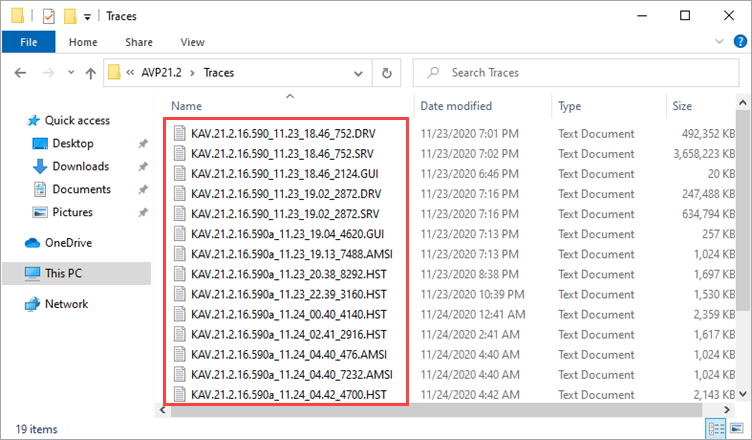Open Downloads in the navigation pane

click(80, 166)
